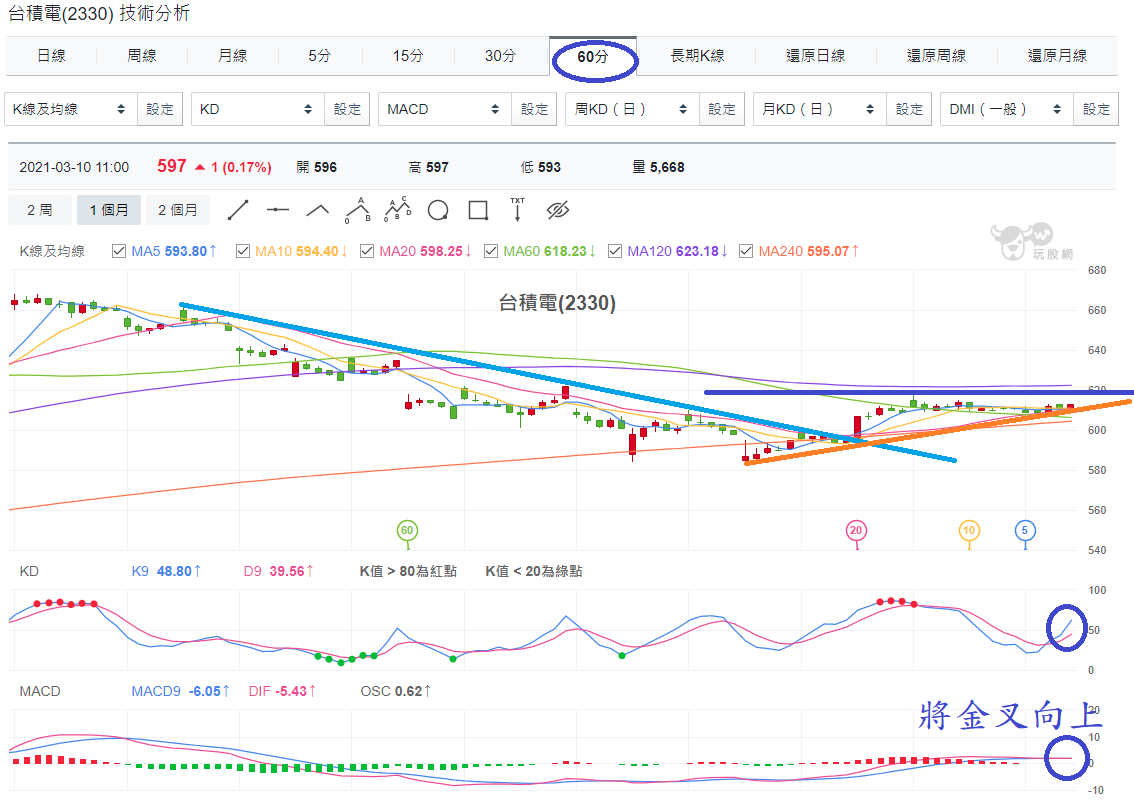This screenshot has height=801, width=1134.
Task: Toggle hide drawings eye icon
Action: (x=558, y=210)
